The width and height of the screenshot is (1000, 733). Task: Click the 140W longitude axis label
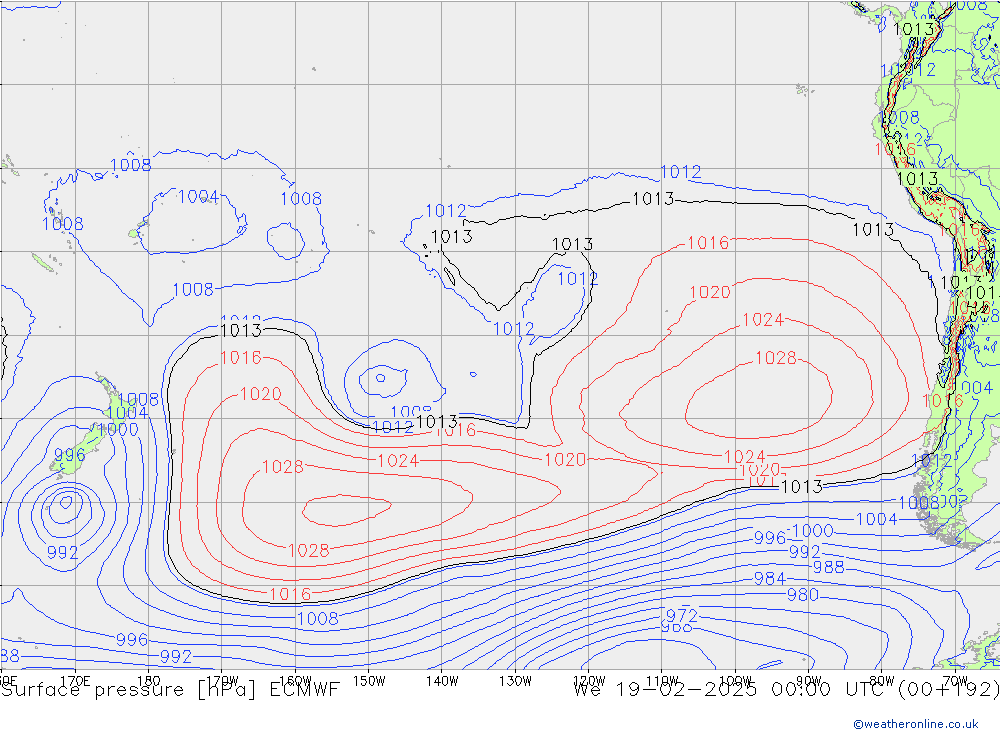(441, 680)
